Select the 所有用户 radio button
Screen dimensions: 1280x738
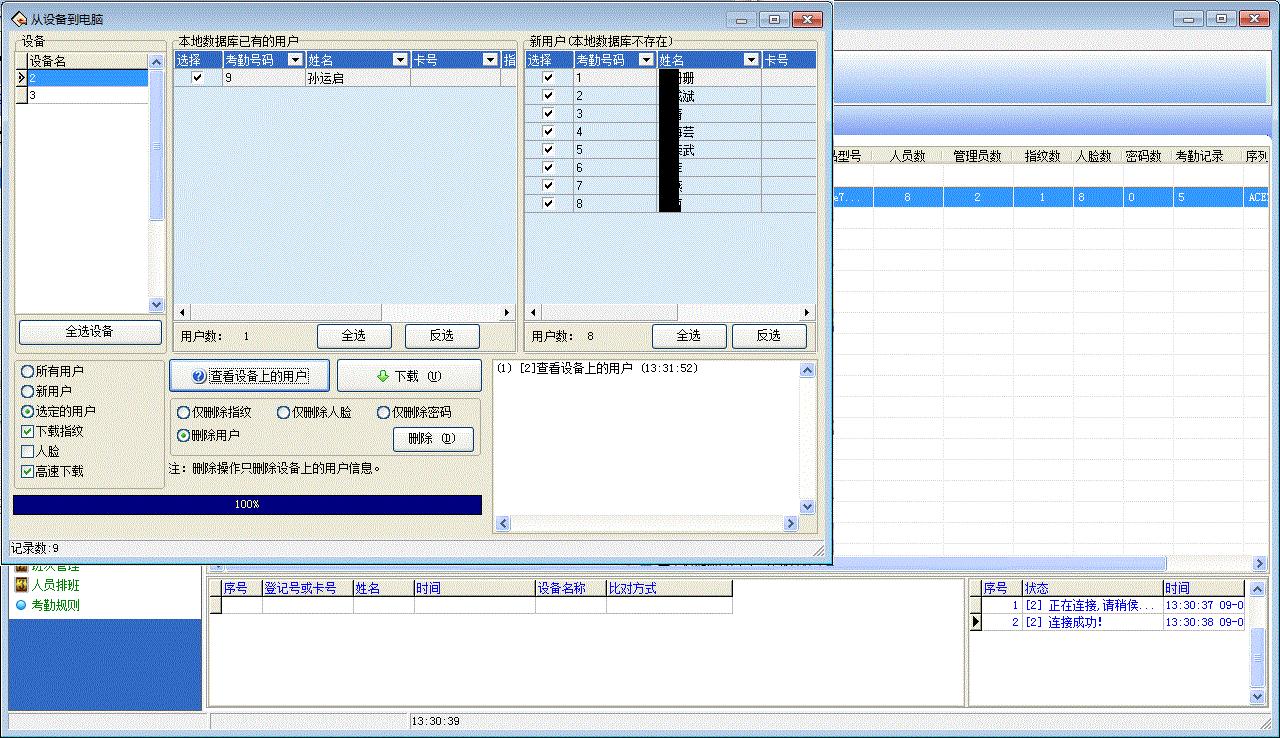pyautogui.click(x=28, y=371)
